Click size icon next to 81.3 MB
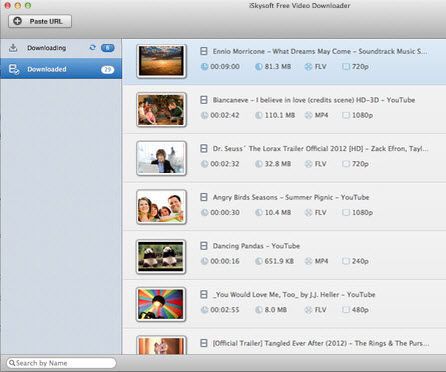Image resolution: width=446 pixels, height=372 pixels. (x=259, y=67)
